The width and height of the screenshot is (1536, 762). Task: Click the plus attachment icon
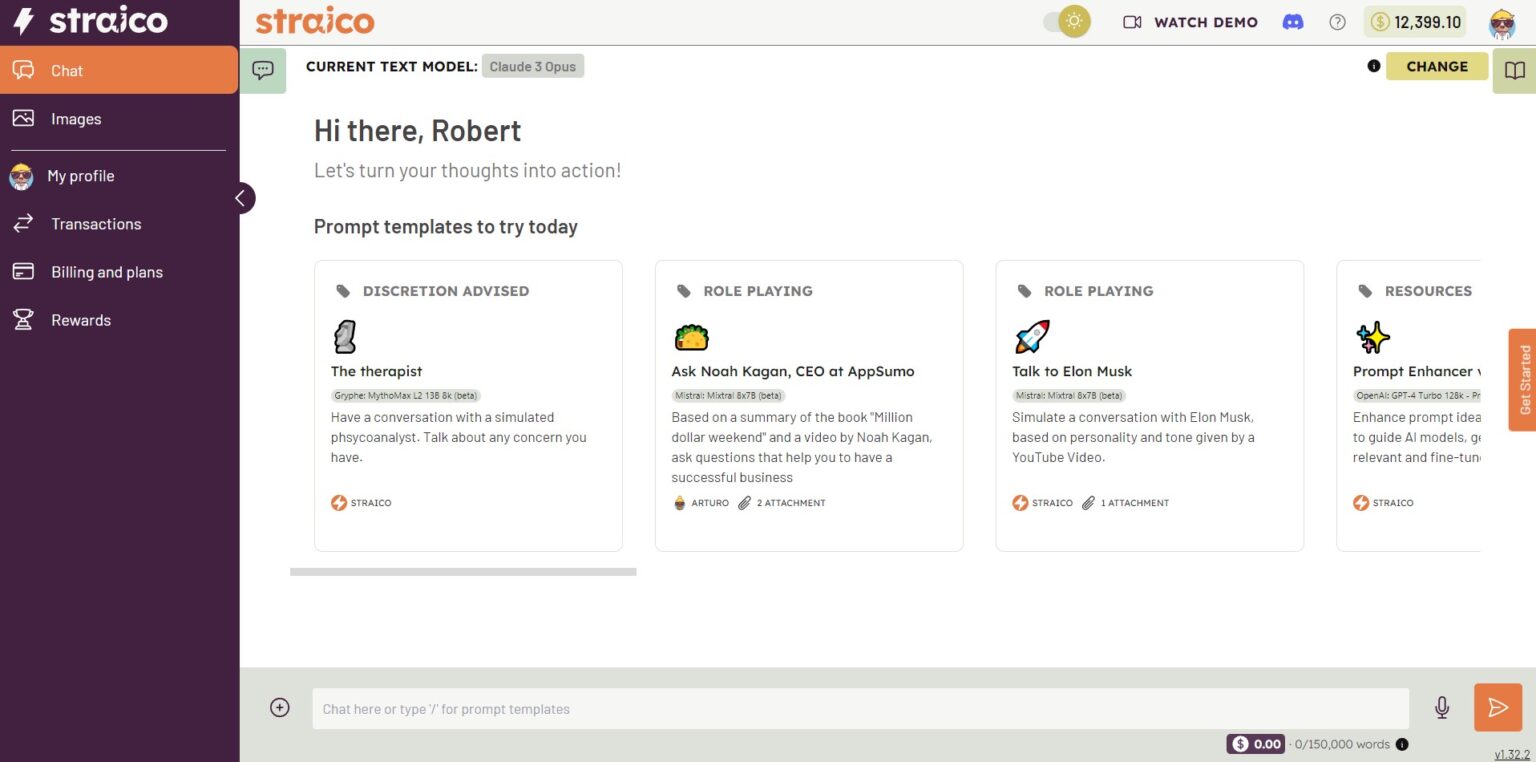pyautogui.click(x=280, y=708)
